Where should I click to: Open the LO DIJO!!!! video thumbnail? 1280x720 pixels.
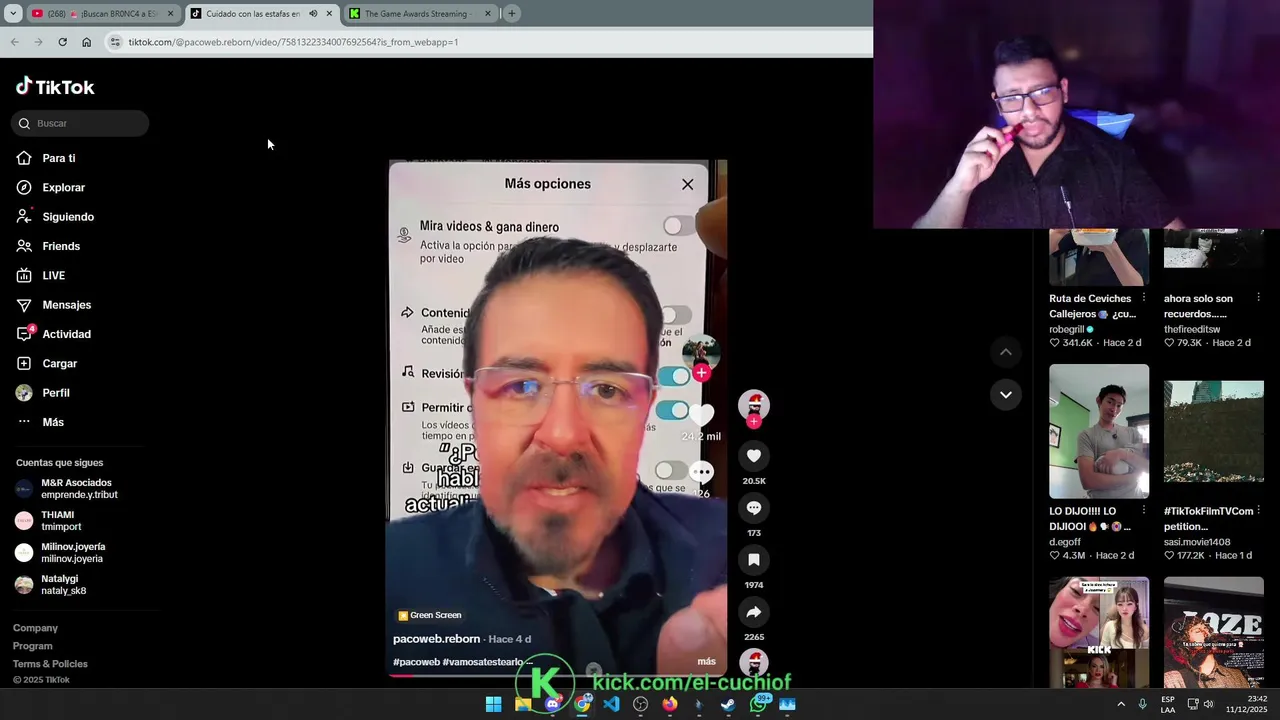point(1099,431)
